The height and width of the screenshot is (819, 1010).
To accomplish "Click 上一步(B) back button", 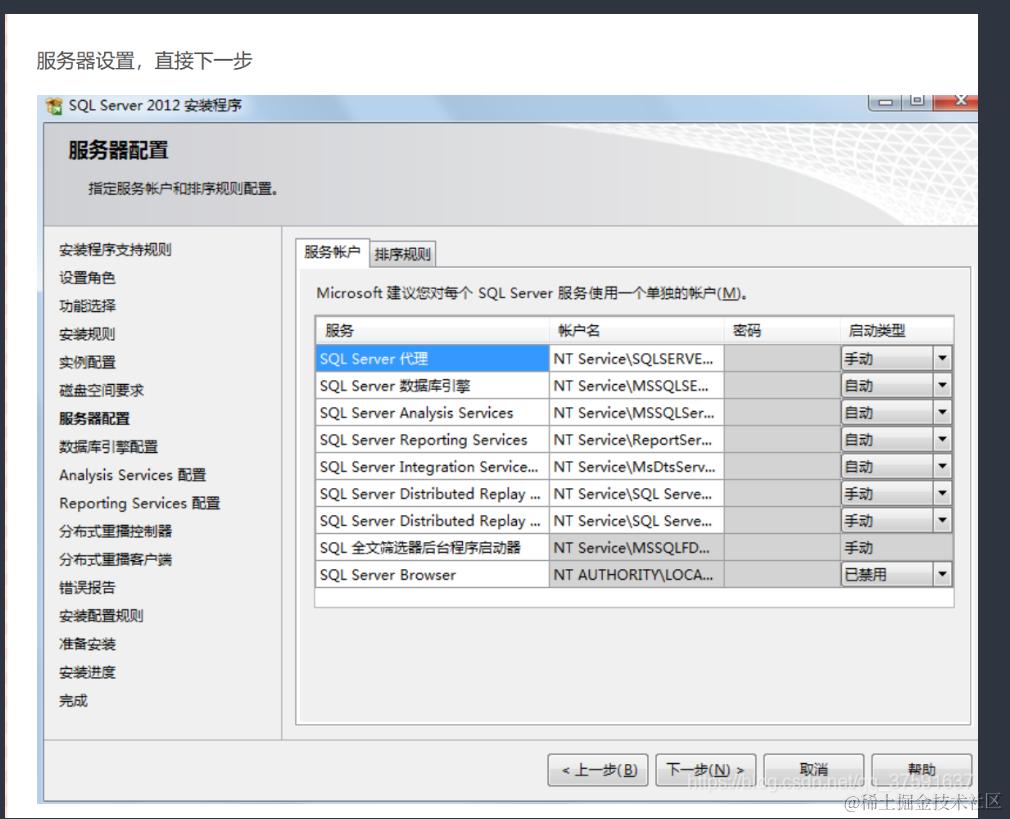I will click(x=598, y=770).
